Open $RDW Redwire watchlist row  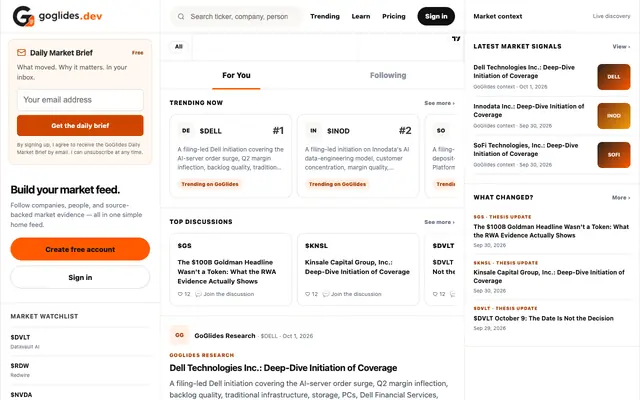point(80,370)
